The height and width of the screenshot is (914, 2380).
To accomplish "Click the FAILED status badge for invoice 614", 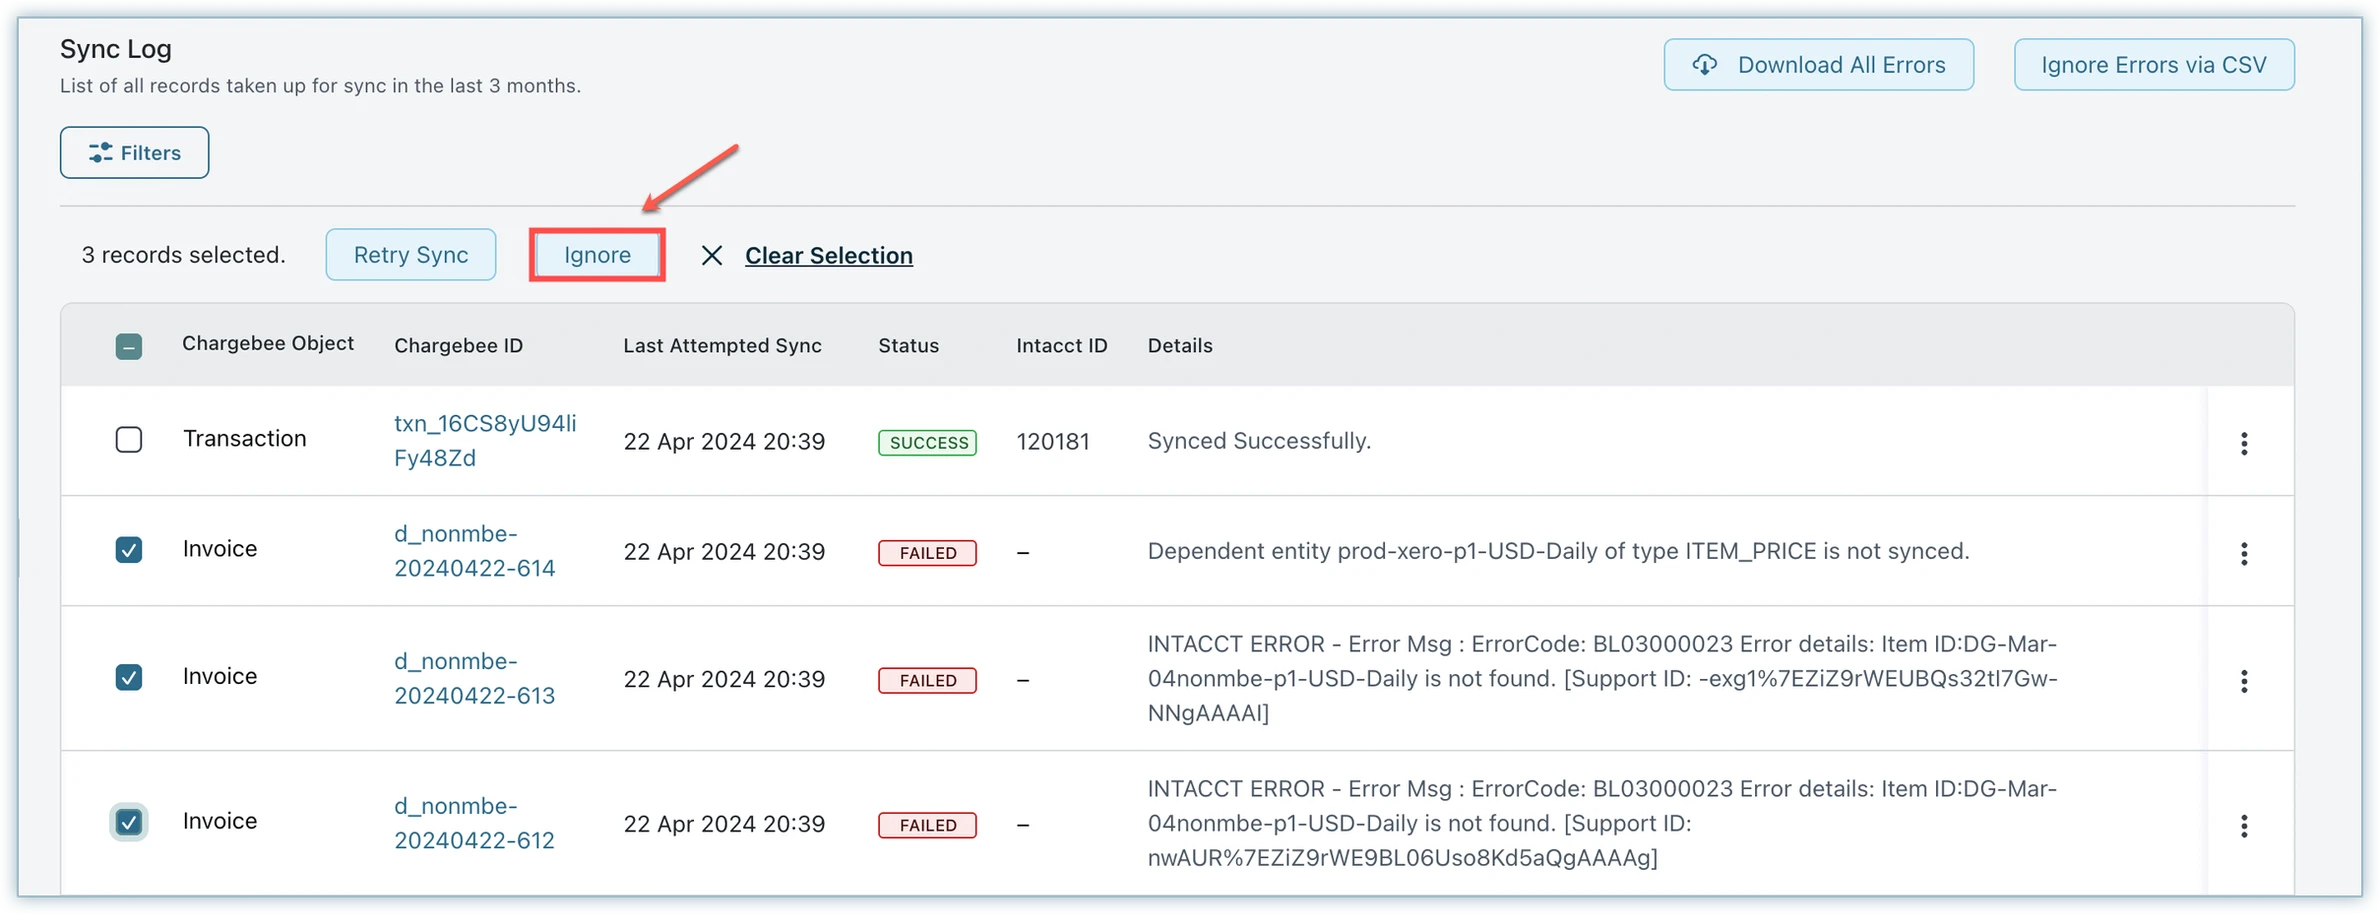I will tap(927, 553).
